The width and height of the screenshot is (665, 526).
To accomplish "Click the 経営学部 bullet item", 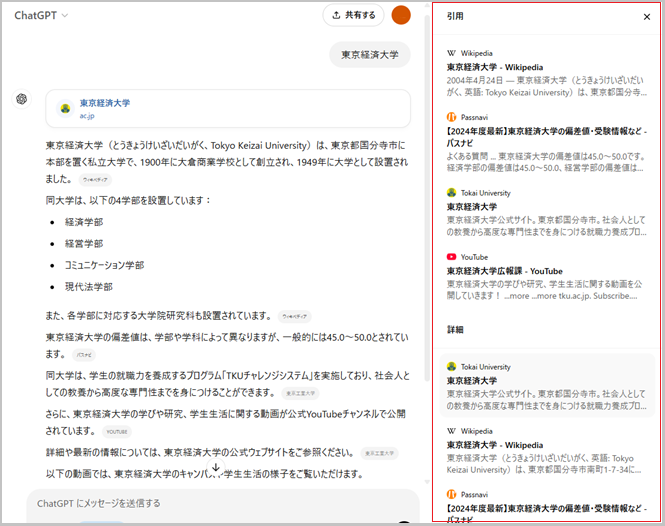I will coord(84,244).
